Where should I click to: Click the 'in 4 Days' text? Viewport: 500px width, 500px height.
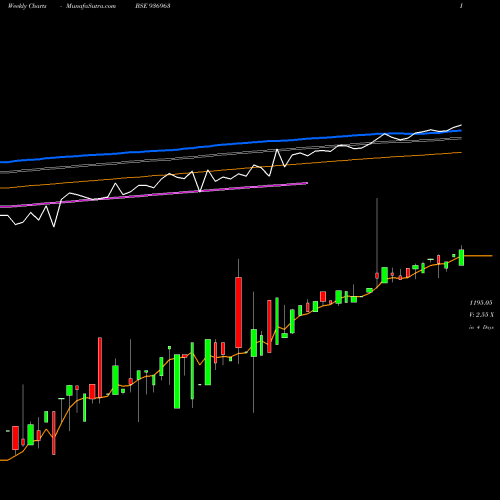tap(481, 327)
